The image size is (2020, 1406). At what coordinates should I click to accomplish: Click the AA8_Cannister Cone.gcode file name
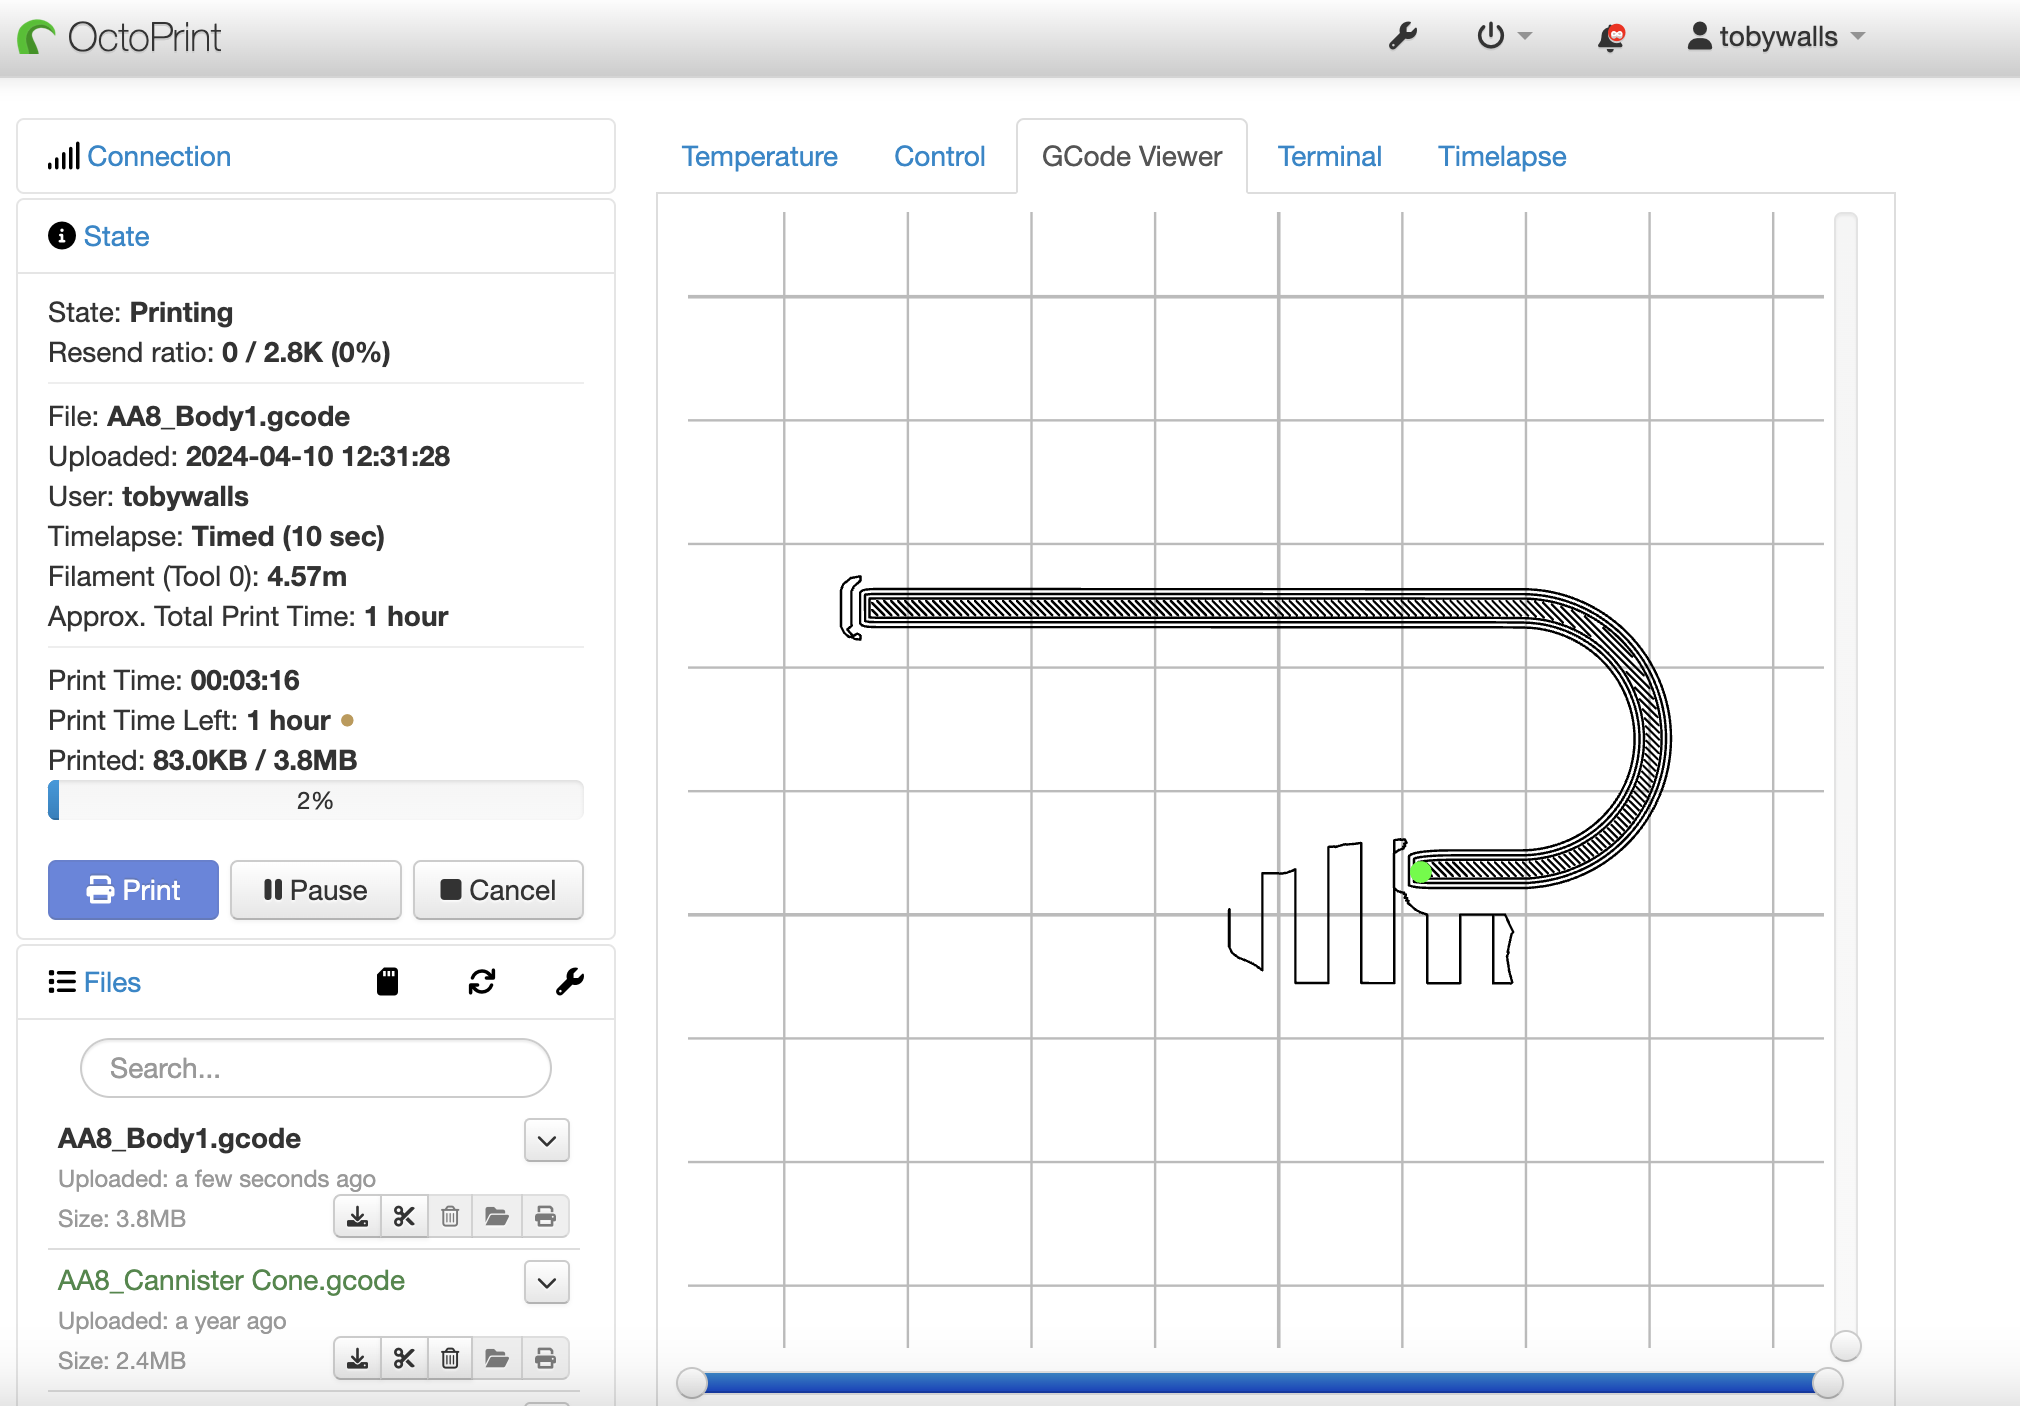[231, 1280]
